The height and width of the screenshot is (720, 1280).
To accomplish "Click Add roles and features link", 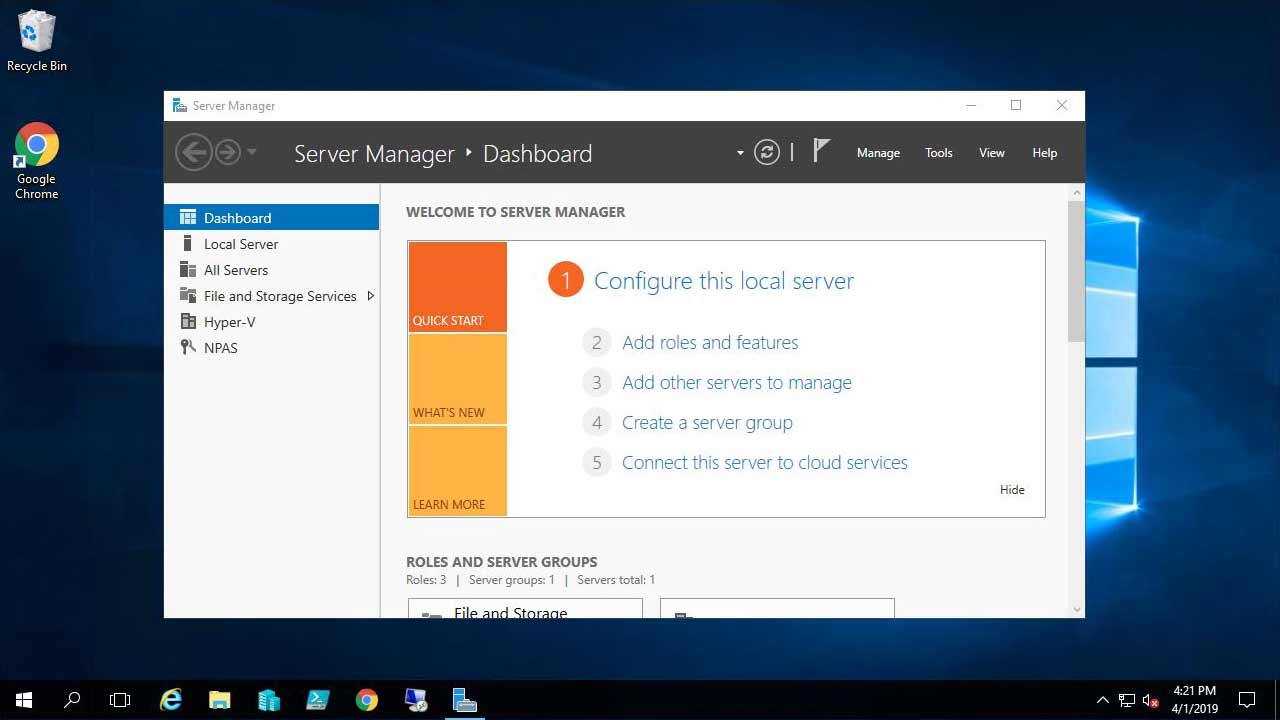I will click(710, 342).
